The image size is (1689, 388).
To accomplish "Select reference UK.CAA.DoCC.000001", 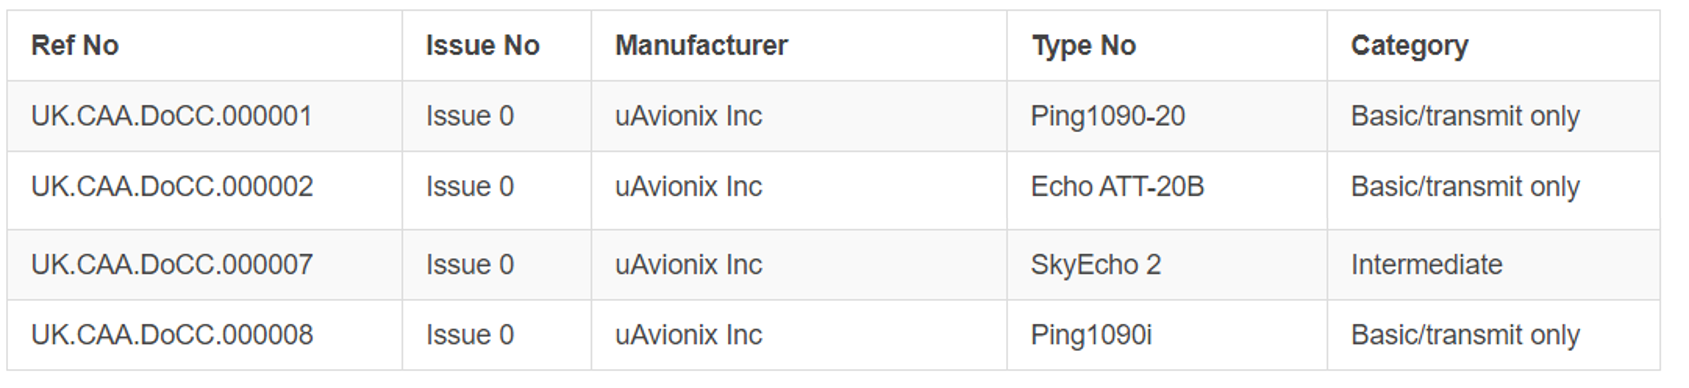I will point(172,116).
